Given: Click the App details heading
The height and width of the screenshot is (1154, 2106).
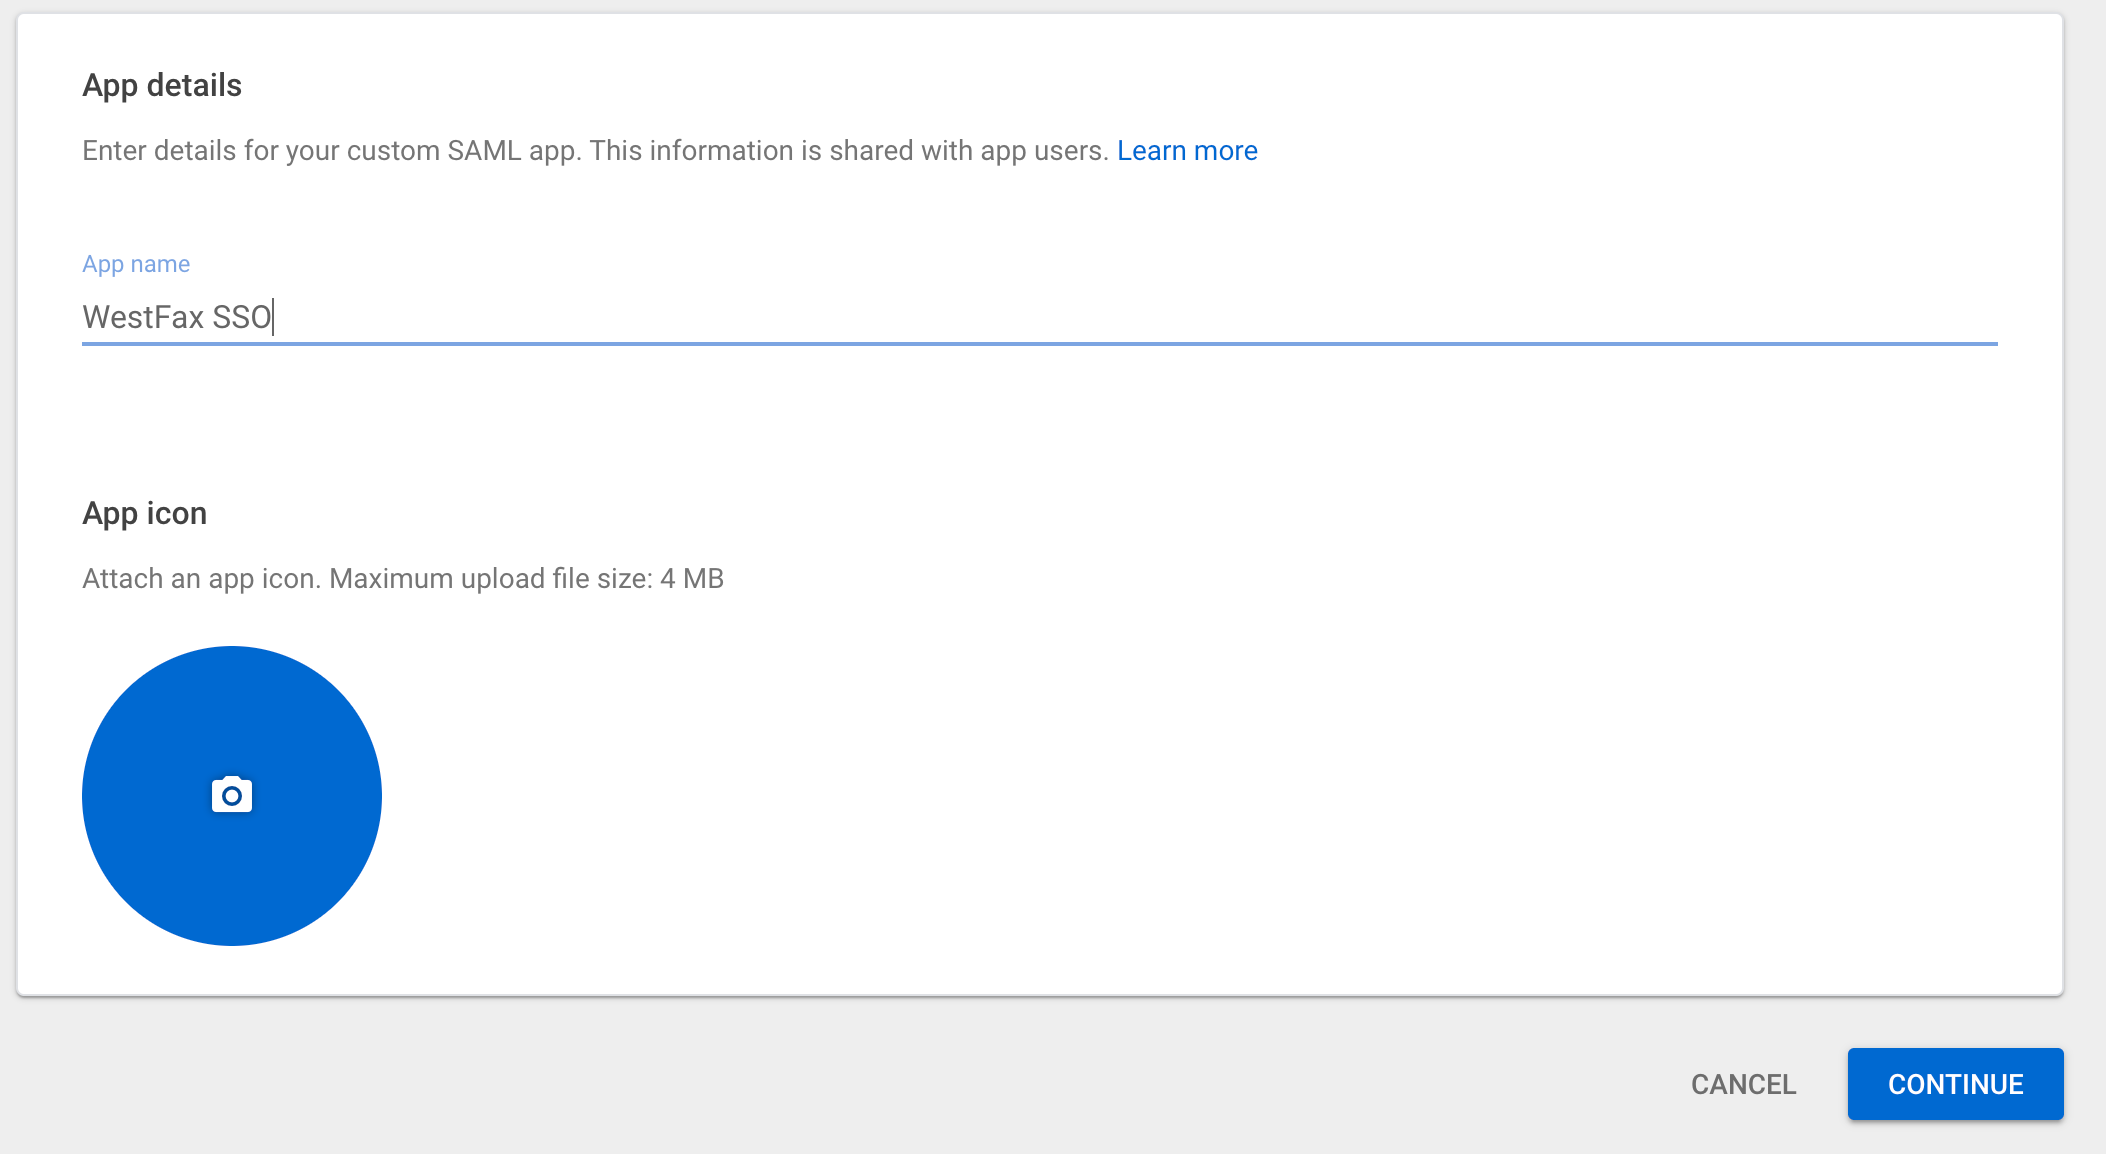Looking at the screenshot, I should pos(162,85).
